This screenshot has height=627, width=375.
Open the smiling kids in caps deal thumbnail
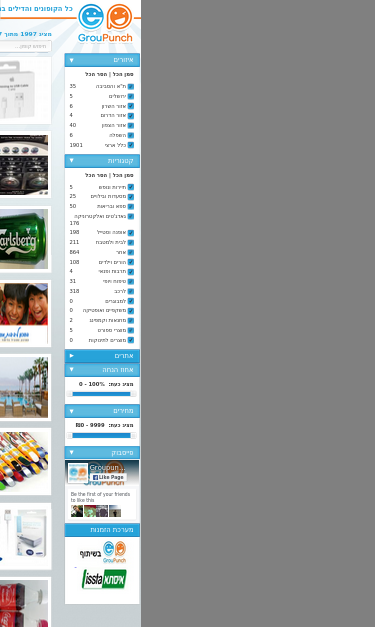24,314
